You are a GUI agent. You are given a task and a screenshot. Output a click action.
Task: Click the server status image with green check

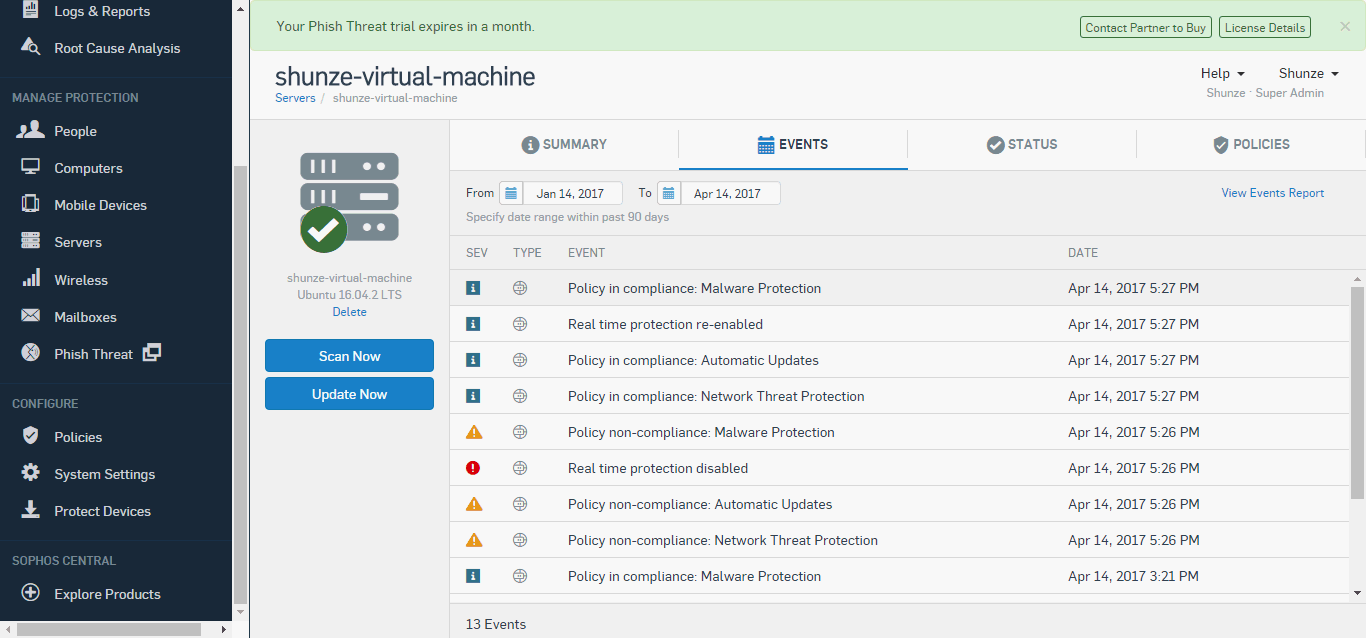[x=349, y=203]
